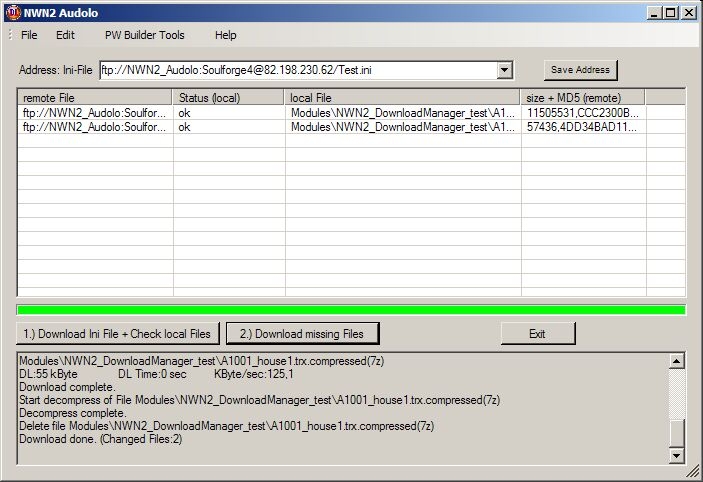Expand the Address Ini-File dropdown arrow
The width and height of the screenshot is (703, 482).
504,70
